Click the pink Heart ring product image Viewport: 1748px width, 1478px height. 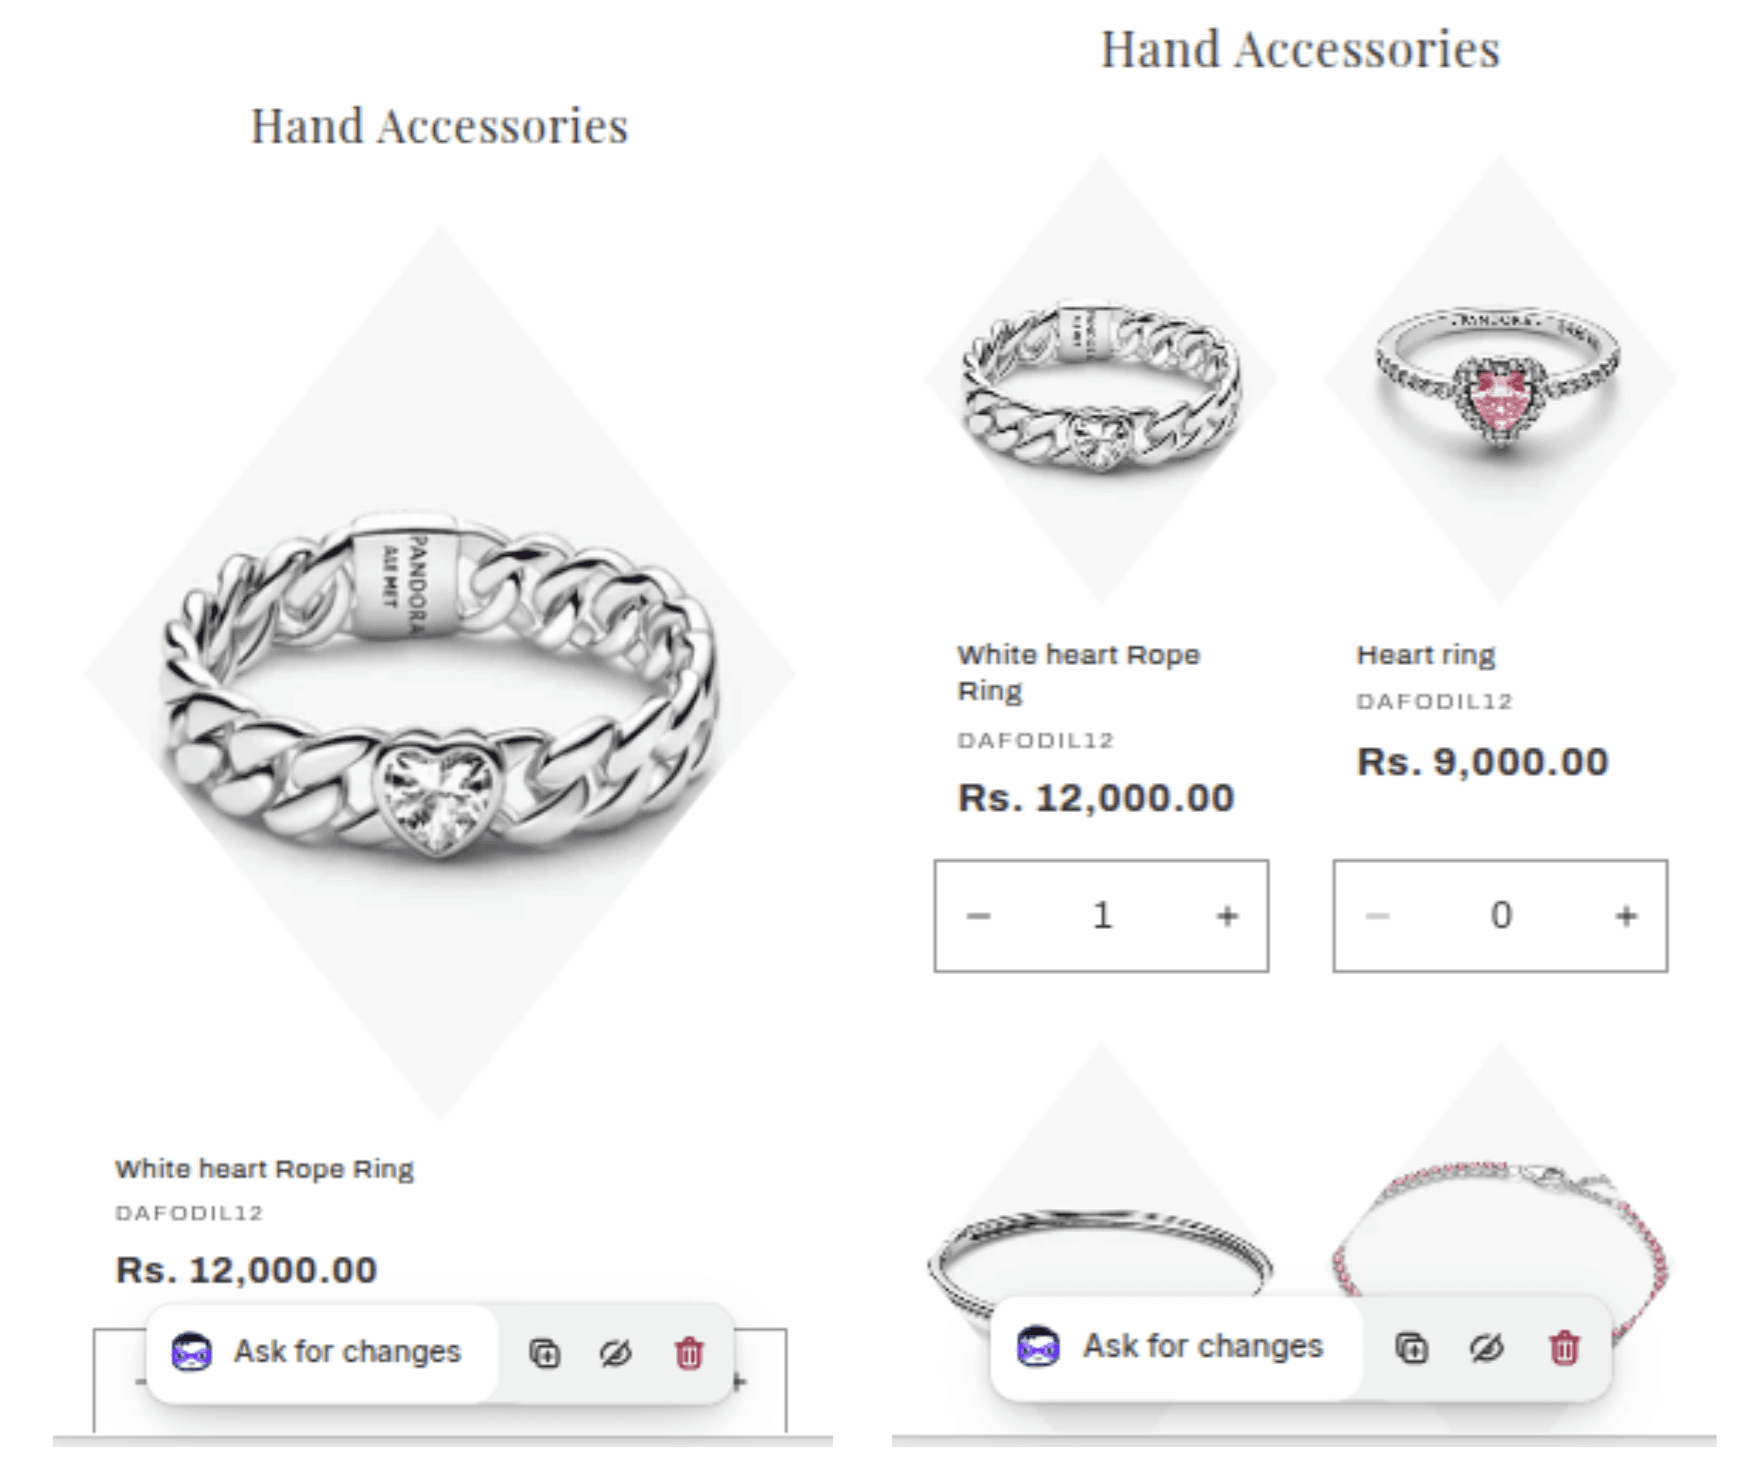tap(1499, 378)
